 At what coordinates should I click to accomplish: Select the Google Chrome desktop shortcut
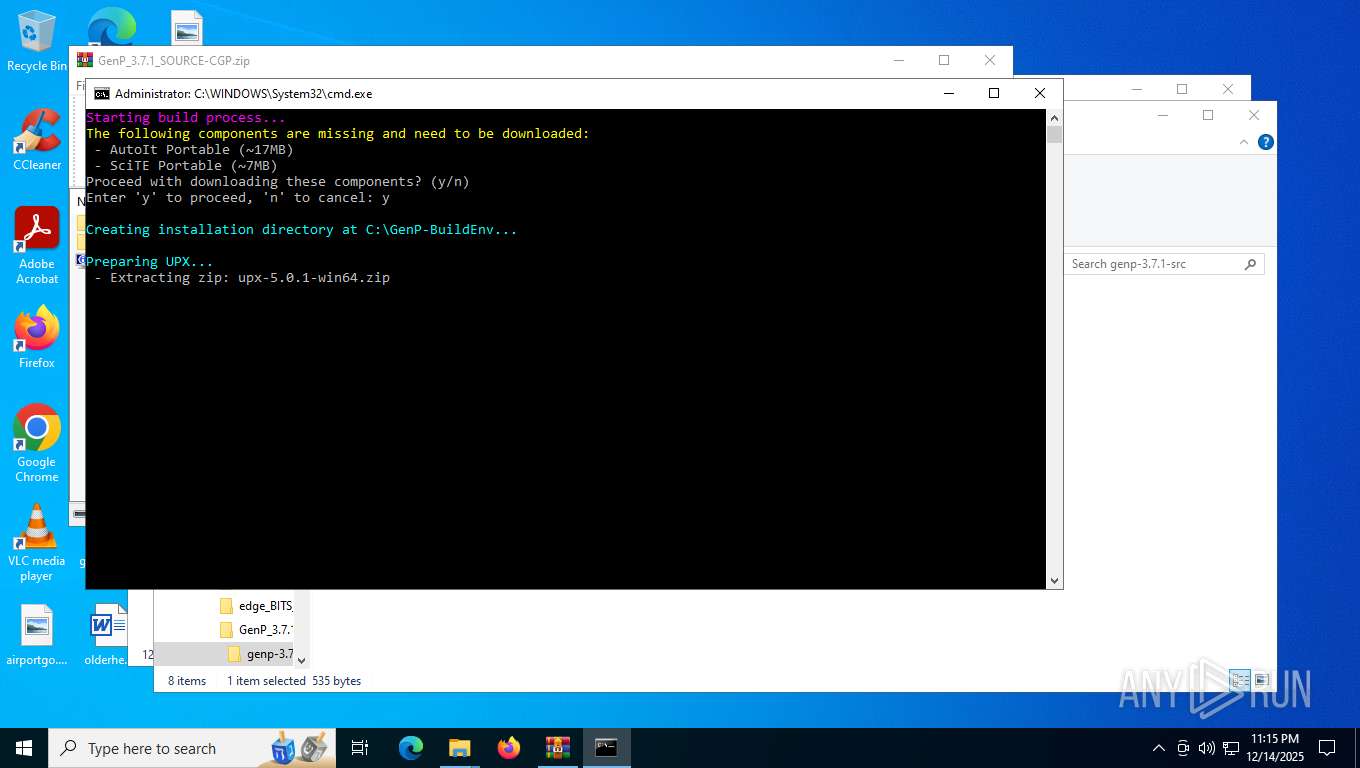[37, 443]
